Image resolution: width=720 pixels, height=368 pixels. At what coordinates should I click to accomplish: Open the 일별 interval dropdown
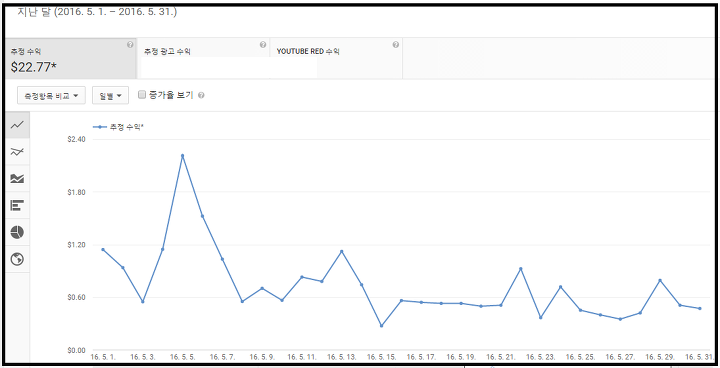(x=110, y=96)
